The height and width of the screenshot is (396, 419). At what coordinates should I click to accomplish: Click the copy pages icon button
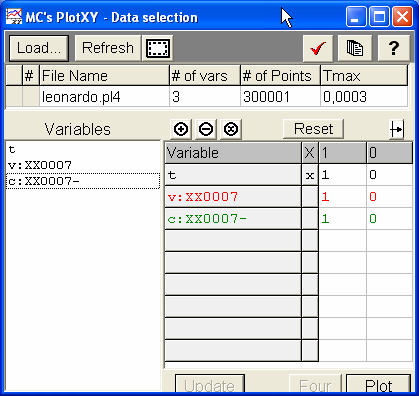pos(355,49)
